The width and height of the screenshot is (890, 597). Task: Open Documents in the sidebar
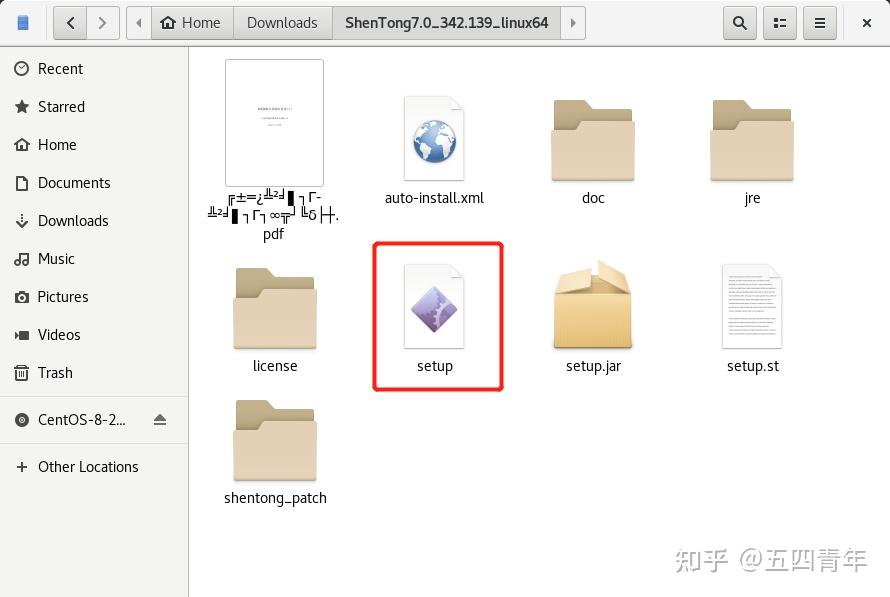94,183
